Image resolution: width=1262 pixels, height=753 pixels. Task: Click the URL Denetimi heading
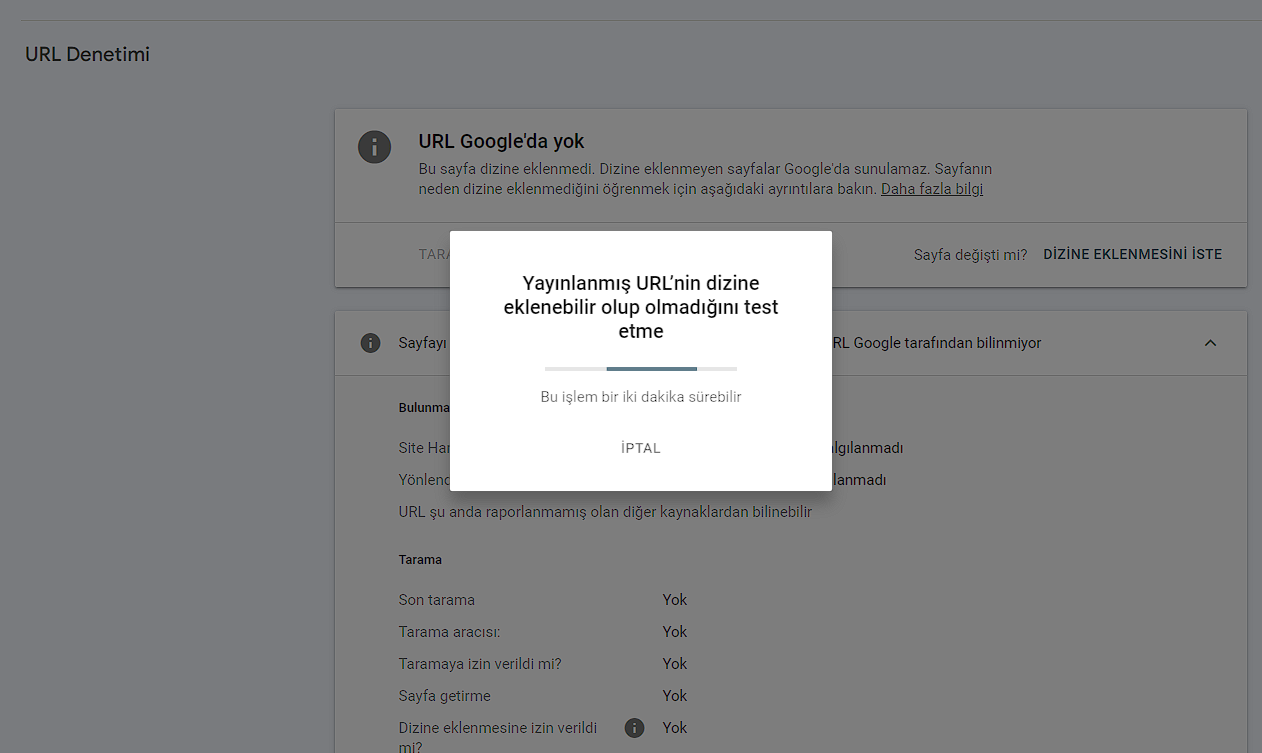(x=87, y=55)
